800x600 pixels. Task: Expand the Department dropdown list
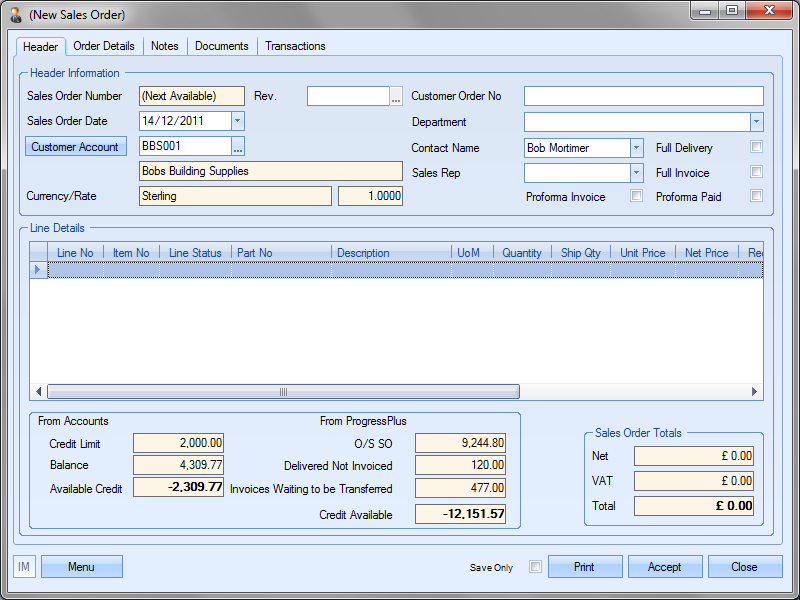[756, 122]
